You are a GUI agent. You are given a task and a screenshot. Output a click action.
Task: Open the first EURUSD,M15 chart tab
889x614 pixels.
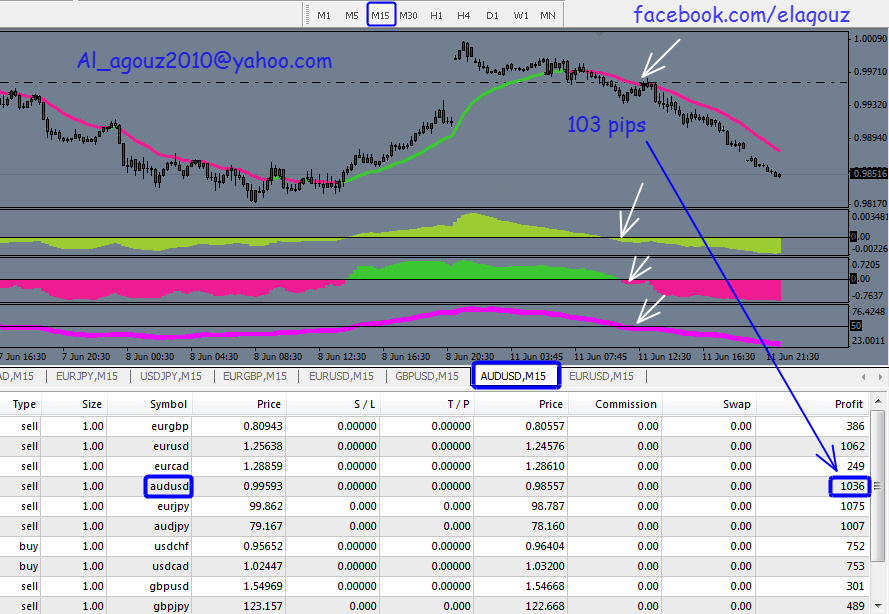(x=341, y=376)
